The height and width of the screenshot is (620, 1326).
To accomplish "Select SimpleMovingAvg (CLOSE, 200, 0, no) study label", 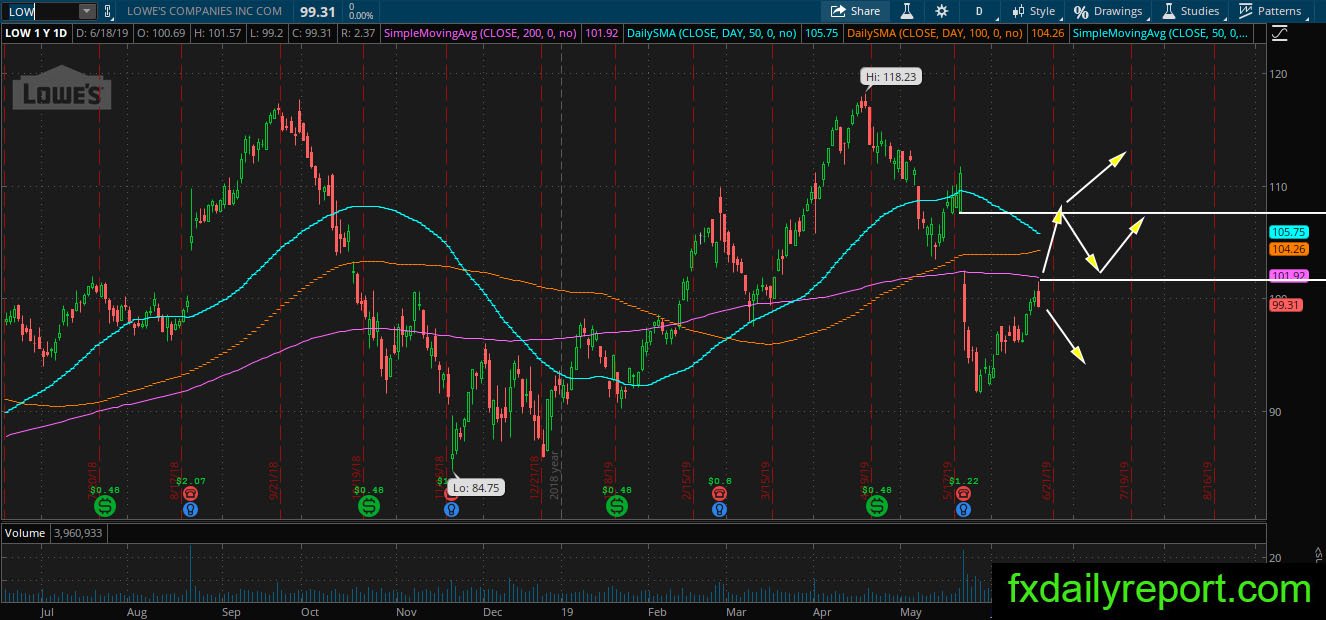I will coord(480,33).
